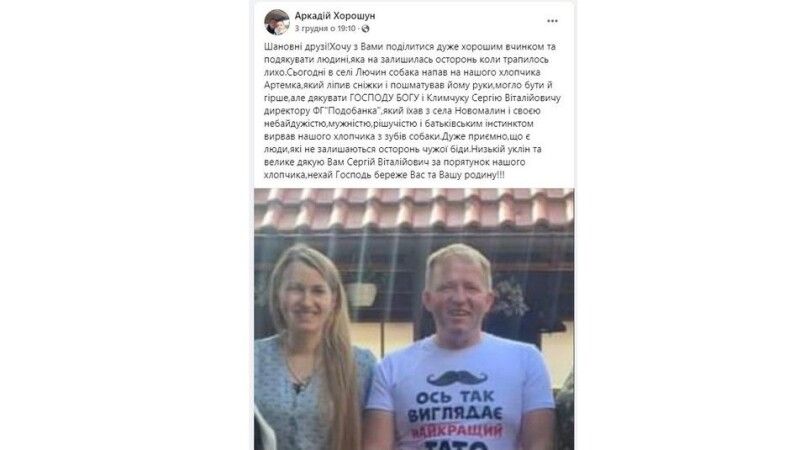Screen dimensions: 800x450
Task: Click the tiled roof in the photo
Action: point(414,210)
